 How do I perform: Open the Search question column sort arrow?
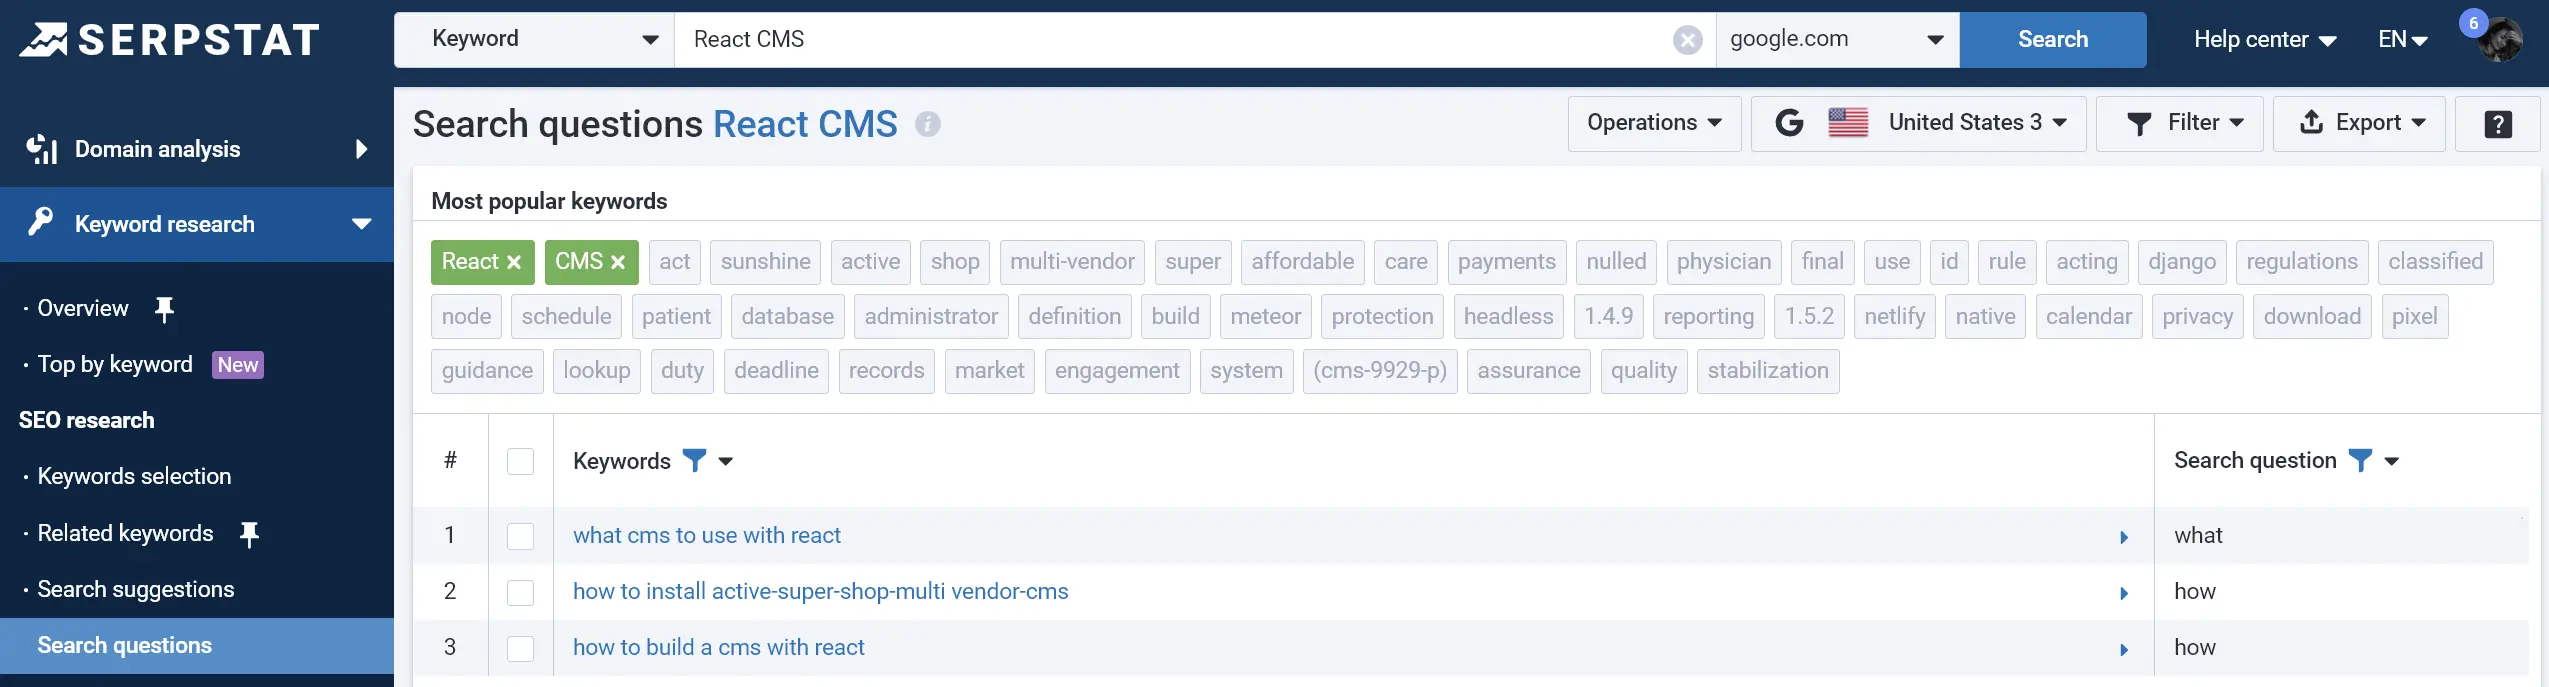click(2392, 461)
